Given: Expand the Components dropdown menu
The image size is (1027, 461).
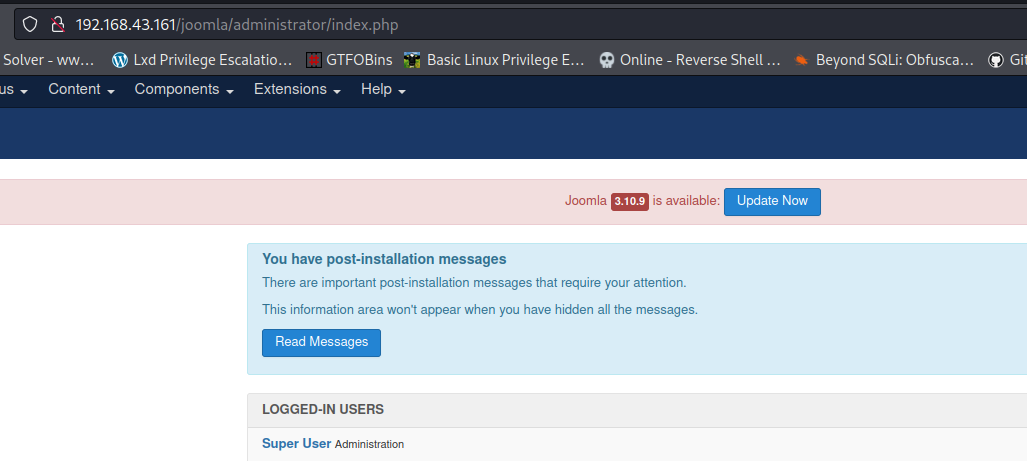Looking at the screenshot, I should click(184, 90).
